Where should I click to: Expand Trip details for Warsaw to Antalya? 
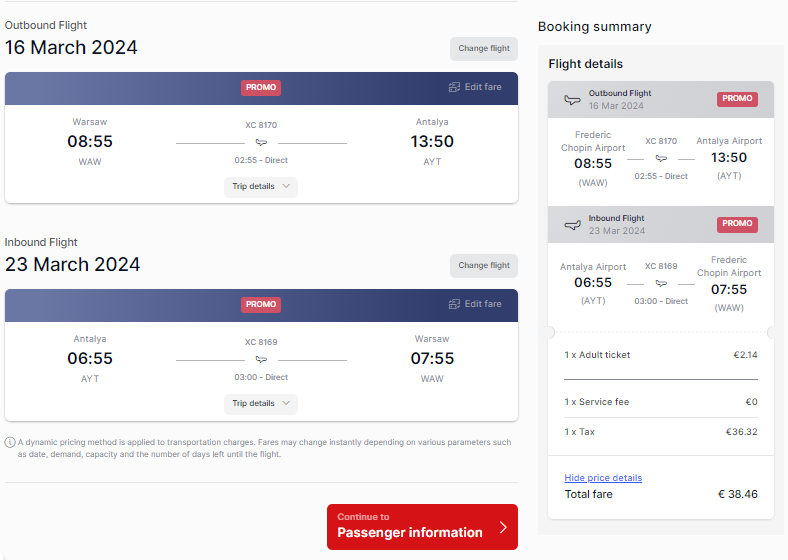tap(261, 186)
